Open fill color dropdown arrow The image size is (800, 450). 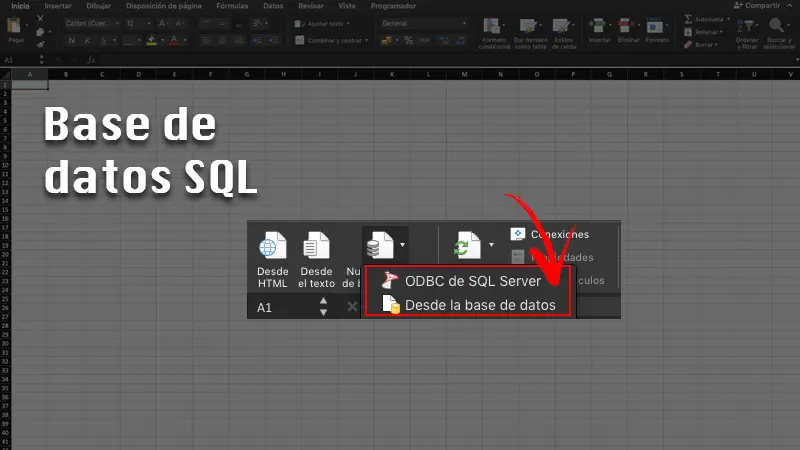pos(162,40)
